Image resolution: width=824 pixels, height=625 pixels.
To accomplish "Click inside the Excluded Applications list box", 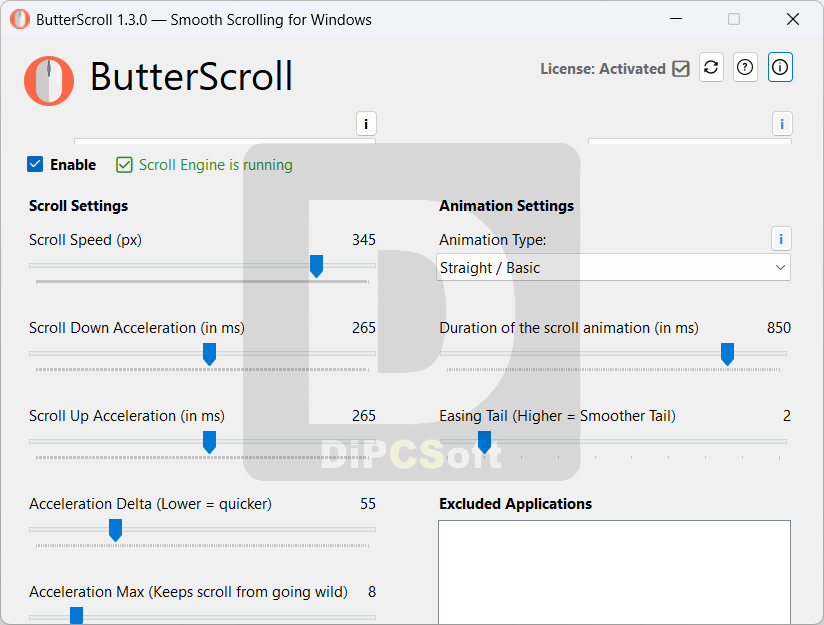I will point(614,572).
